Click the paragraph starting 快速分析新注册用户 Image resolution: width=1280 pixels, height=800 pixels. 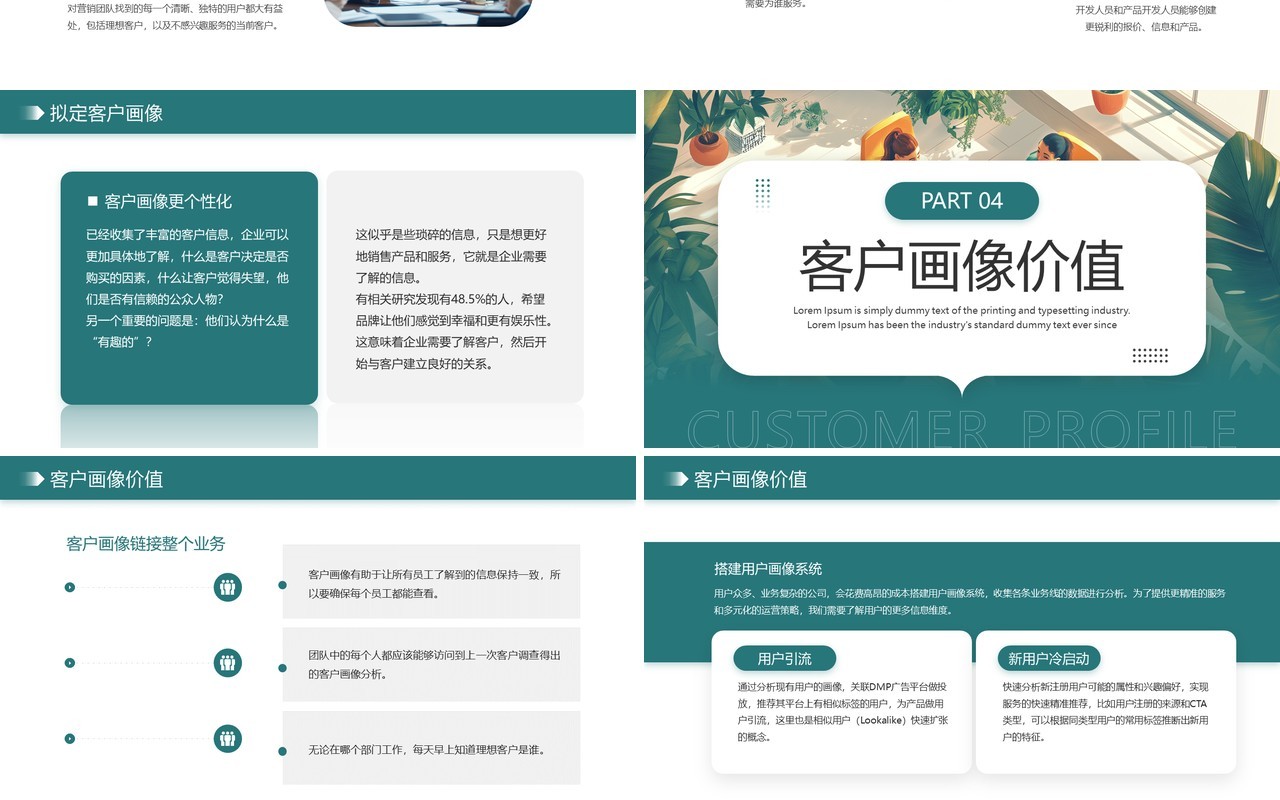1106,712
